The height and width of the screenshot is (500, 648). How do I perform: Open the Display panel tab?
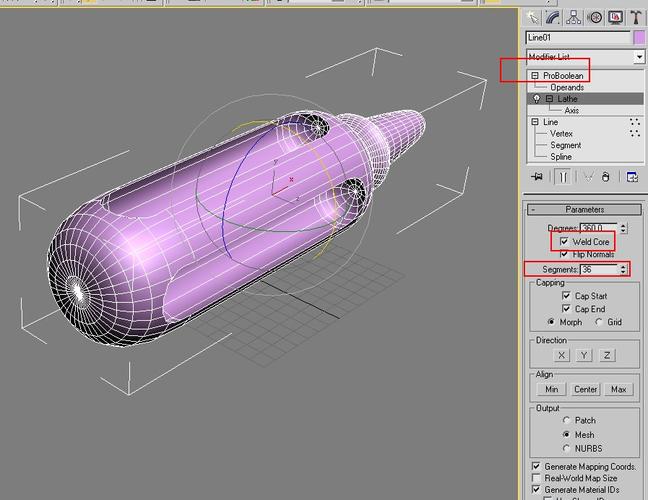click(x=616, y=18)
